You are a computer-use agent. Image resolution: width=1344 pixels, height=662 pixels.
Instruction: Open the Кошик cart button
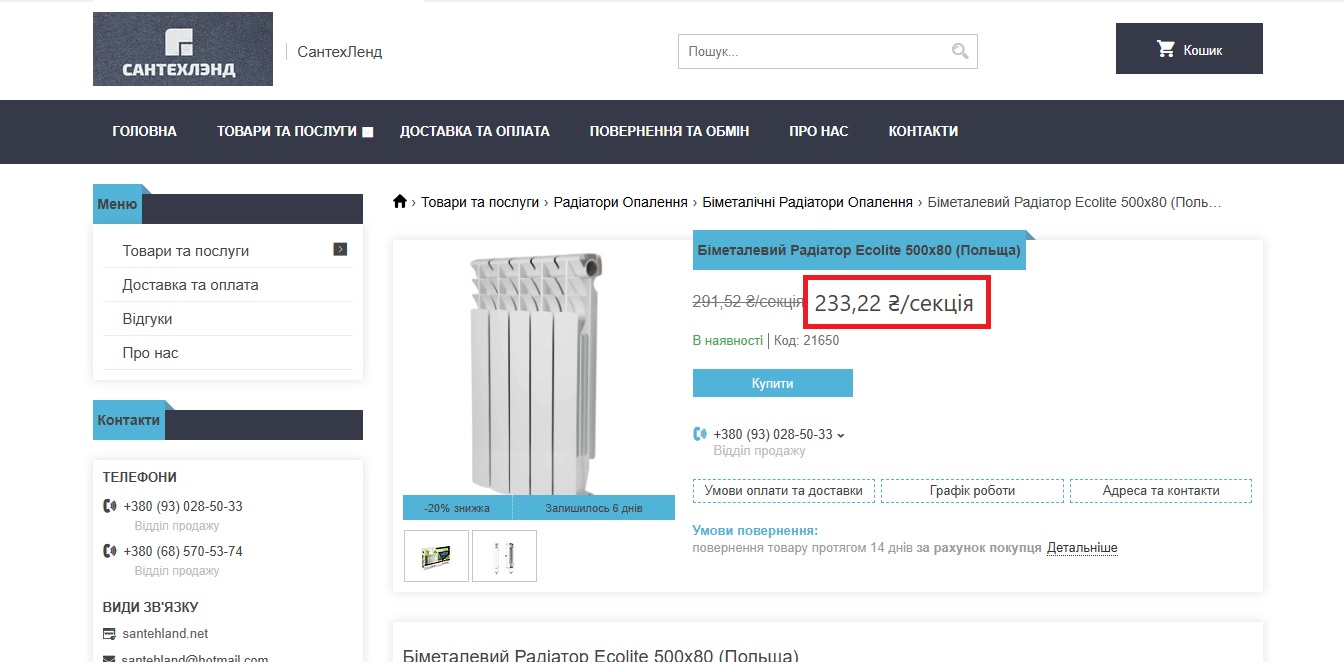(x=1189, y=49)
